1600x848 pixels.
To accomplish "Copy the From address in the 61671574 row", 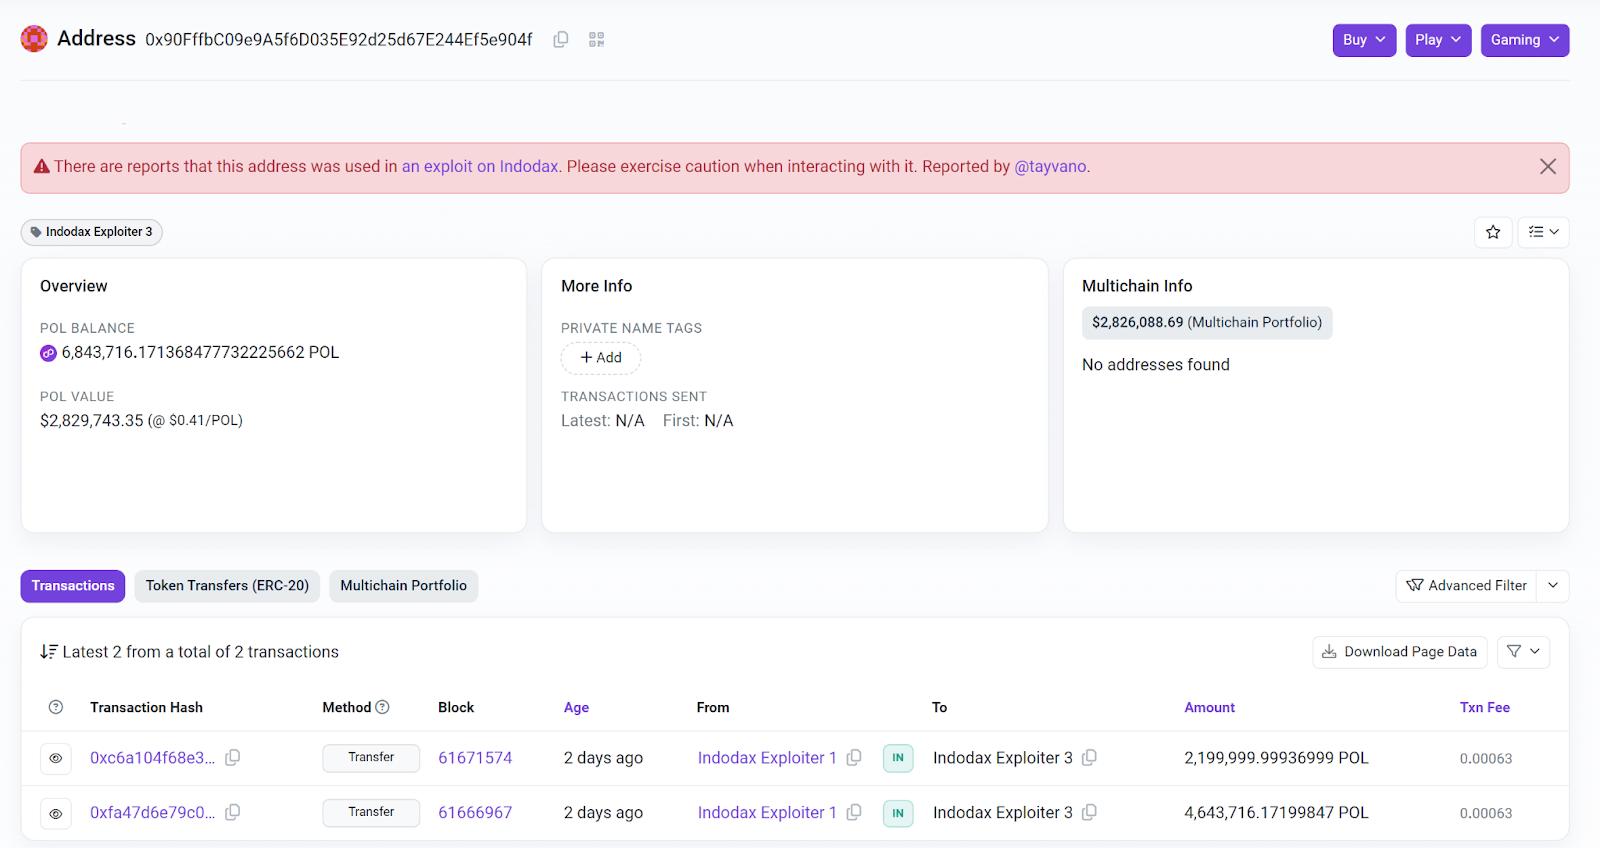I will tap(854, 758).
